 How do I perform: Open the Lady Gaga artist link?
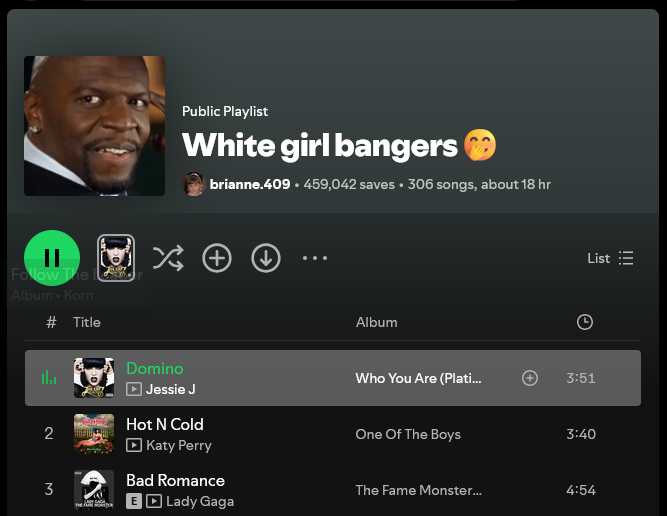click(x=200, y=501)
